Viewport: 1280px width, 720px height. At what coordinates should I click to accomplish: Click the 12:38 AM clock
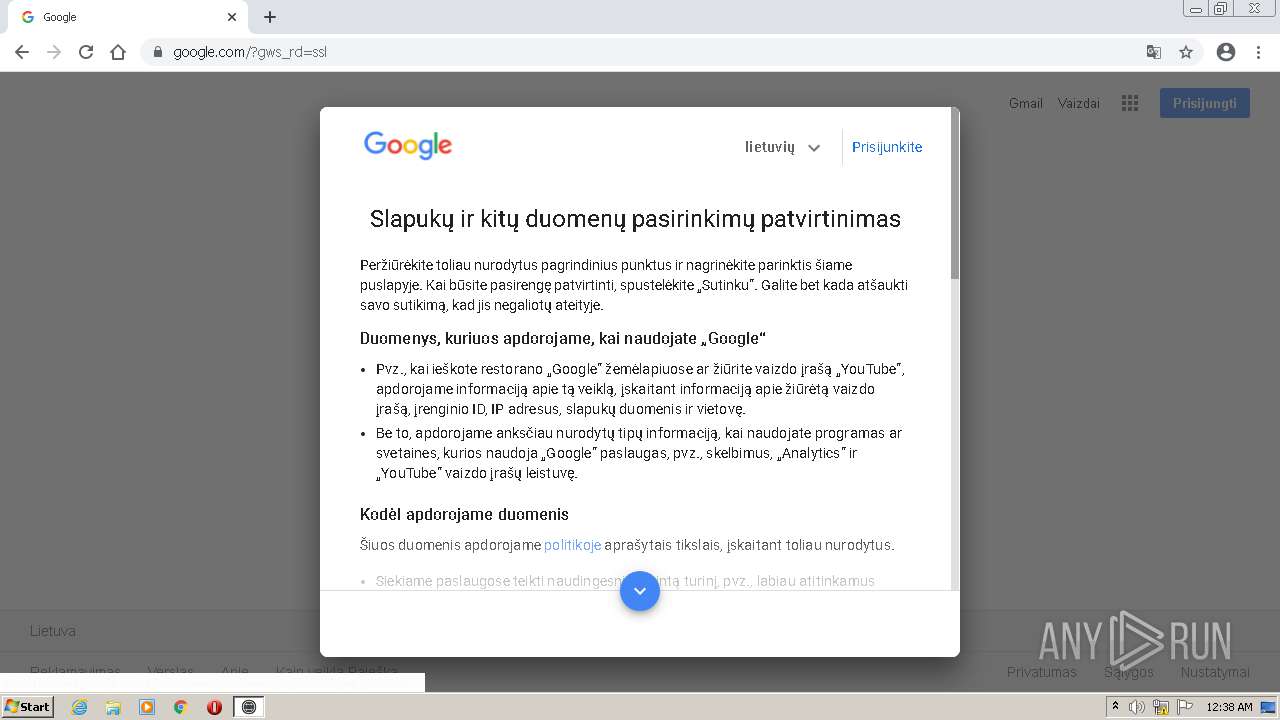1229,707
